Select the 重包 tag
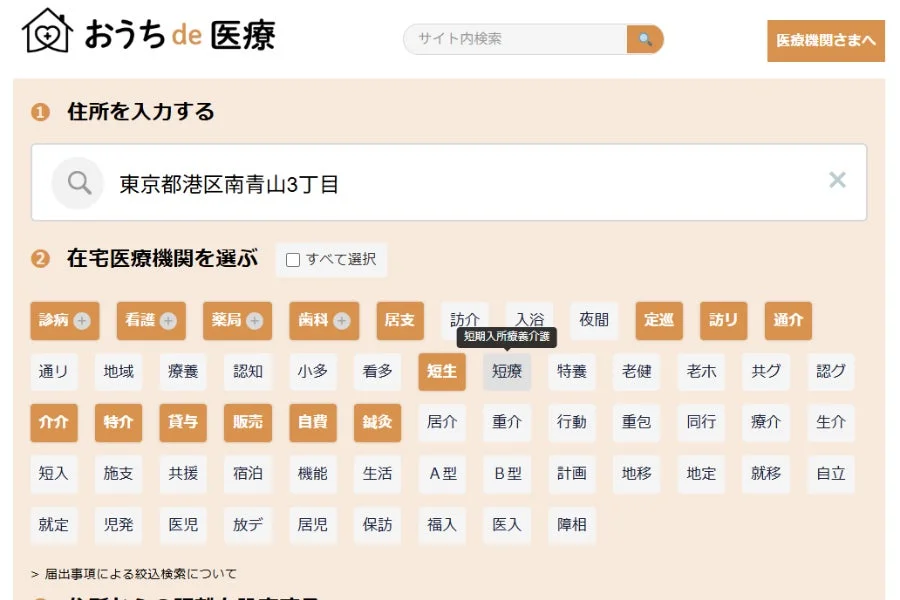This screenshot has width=900, height=600. point(637,423)
